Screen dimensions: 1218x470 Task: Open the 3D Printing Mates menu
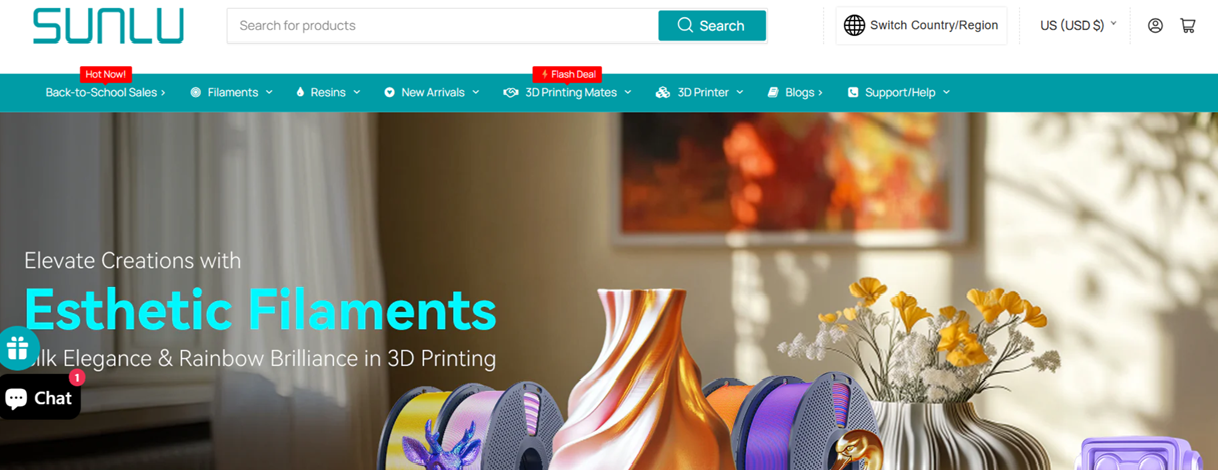click(568, 92)
